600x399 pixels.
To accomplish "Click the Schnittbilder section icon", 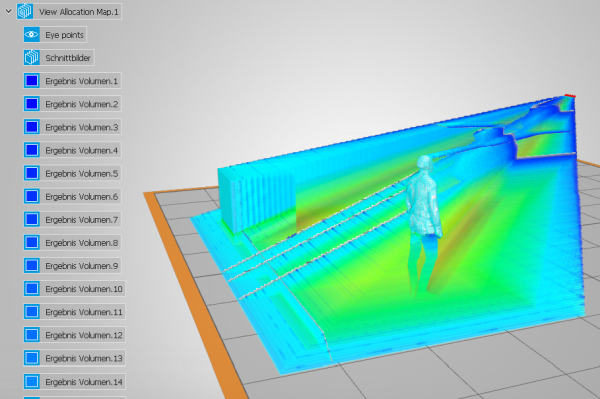I will [x=31, y=58].
